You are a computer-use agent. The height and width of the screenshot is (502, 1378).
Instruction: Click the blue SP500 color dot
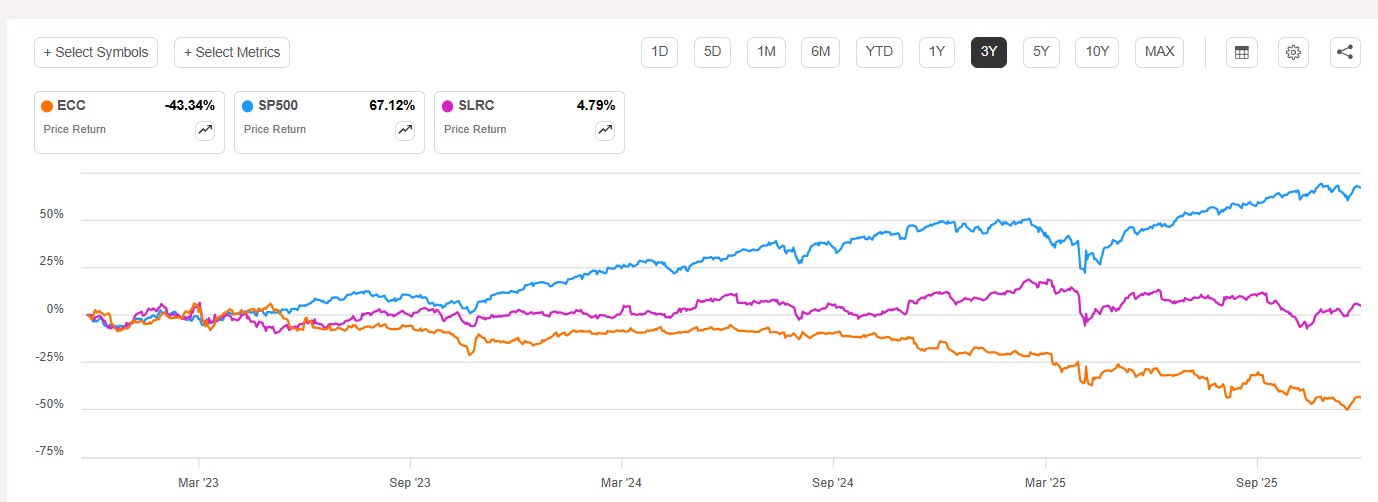click(x=248, y=105)
